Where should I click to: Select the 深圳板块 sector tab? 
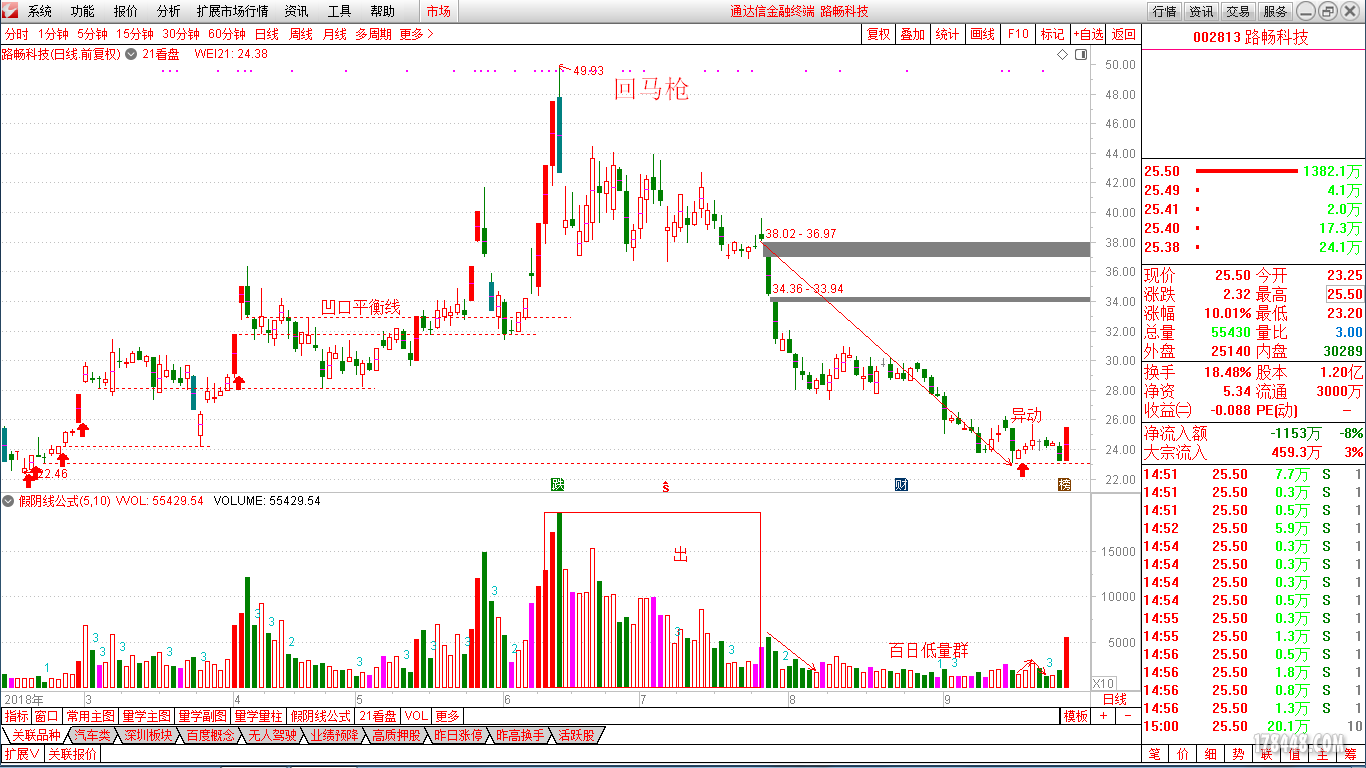pyautogui.click(x=148, y=735)
